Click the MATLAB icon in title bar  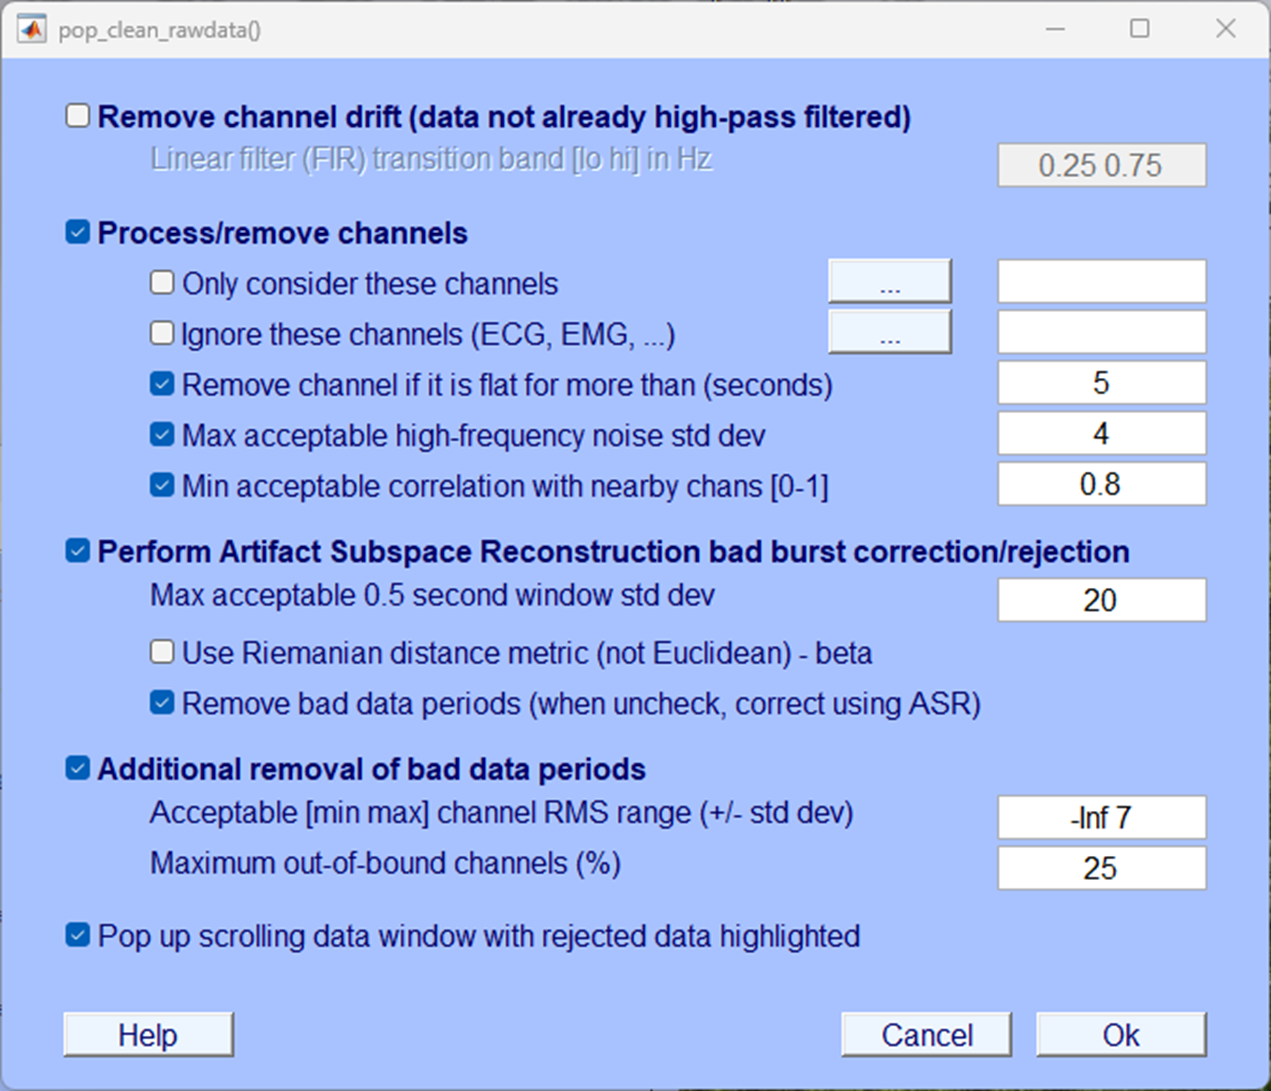[x=31, y=28]
